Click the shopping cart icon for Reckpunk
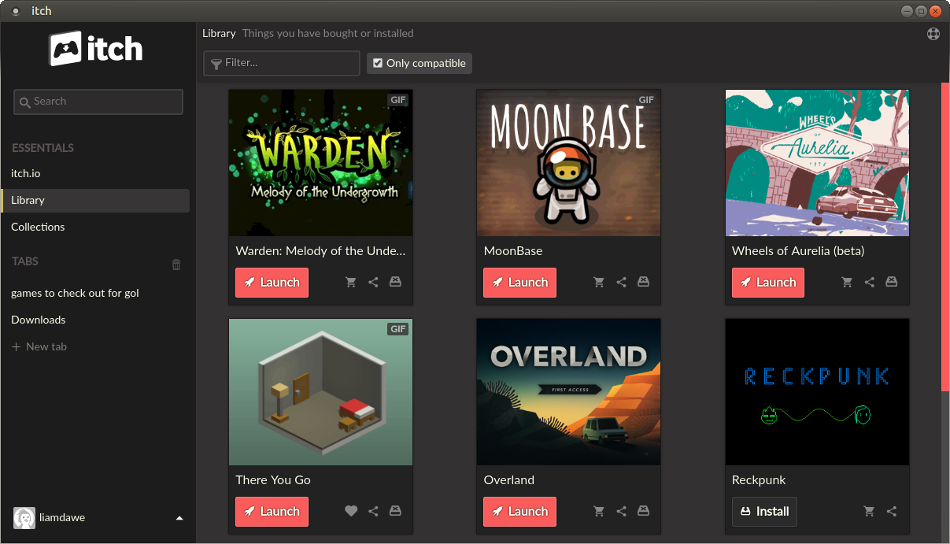This screenshot has height=544, width=950. (869, 511)
